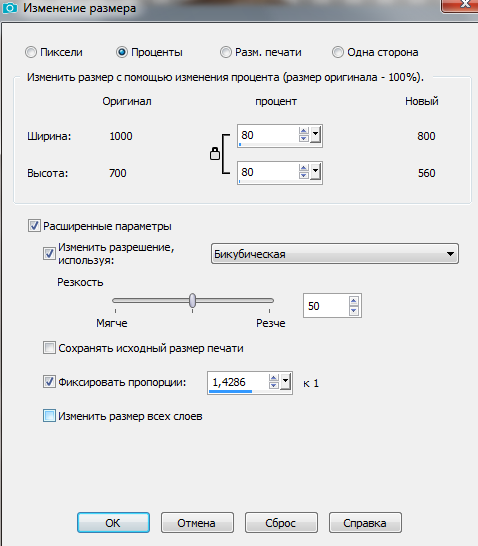Decrease proportion ratio with down arrow

pos(274,386)
